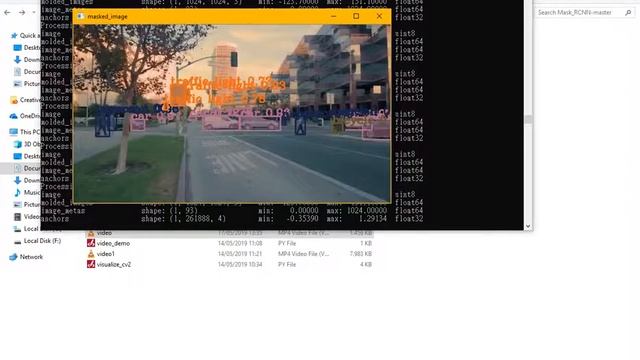Select the video MP4 file icon
640x360 pixels.
click(x=91, y=233)
